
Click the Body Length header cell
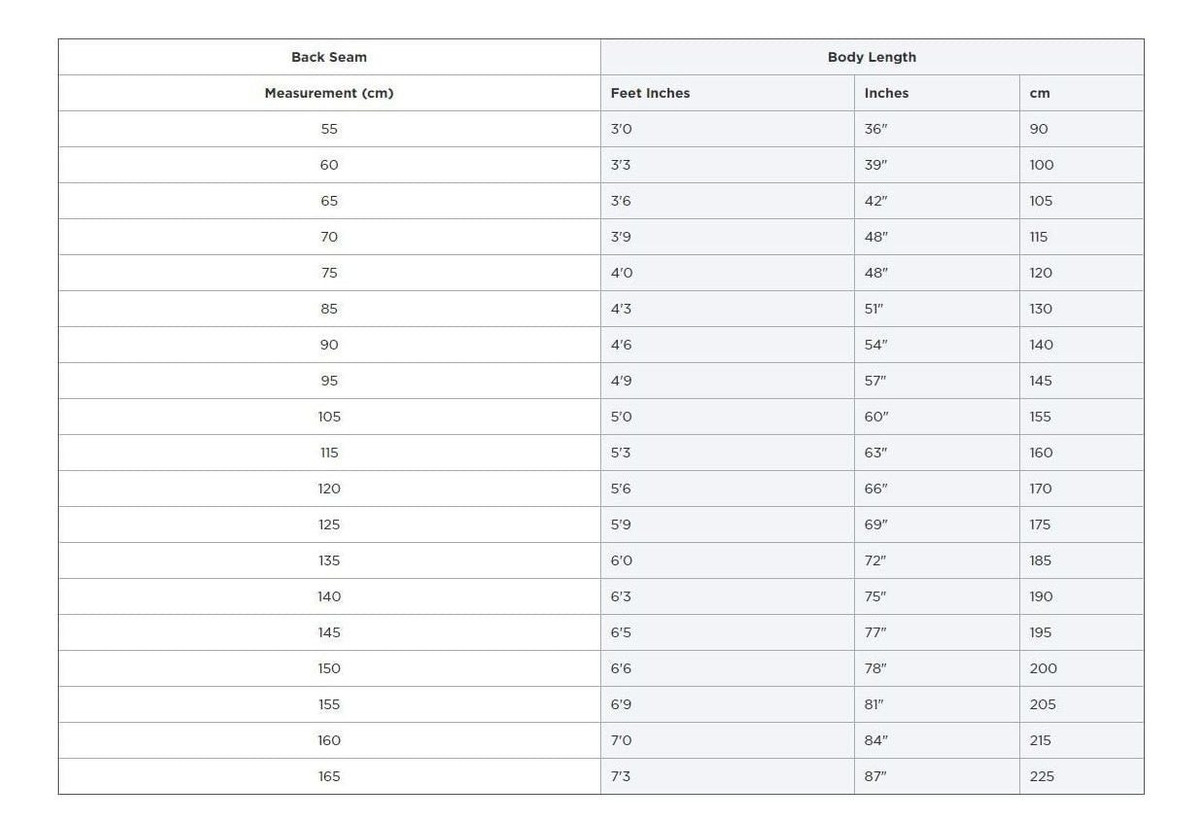coord(871,57)
